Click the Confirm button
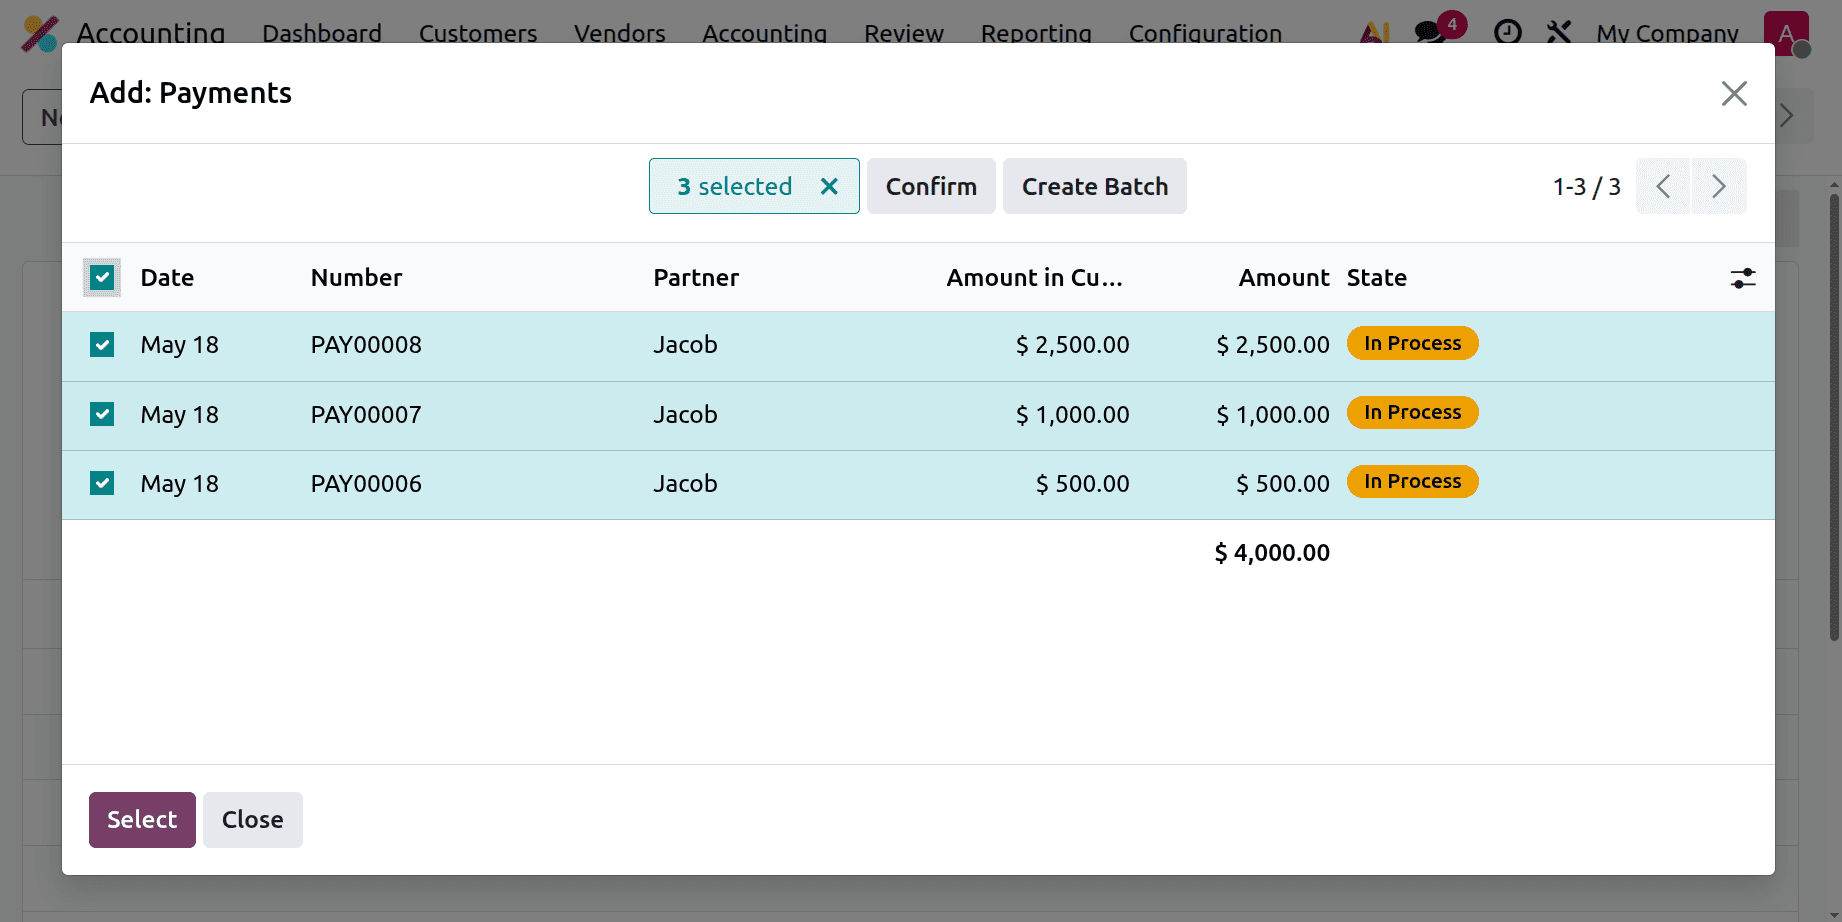The image size is (1842, 922). [x=931, y=186]
